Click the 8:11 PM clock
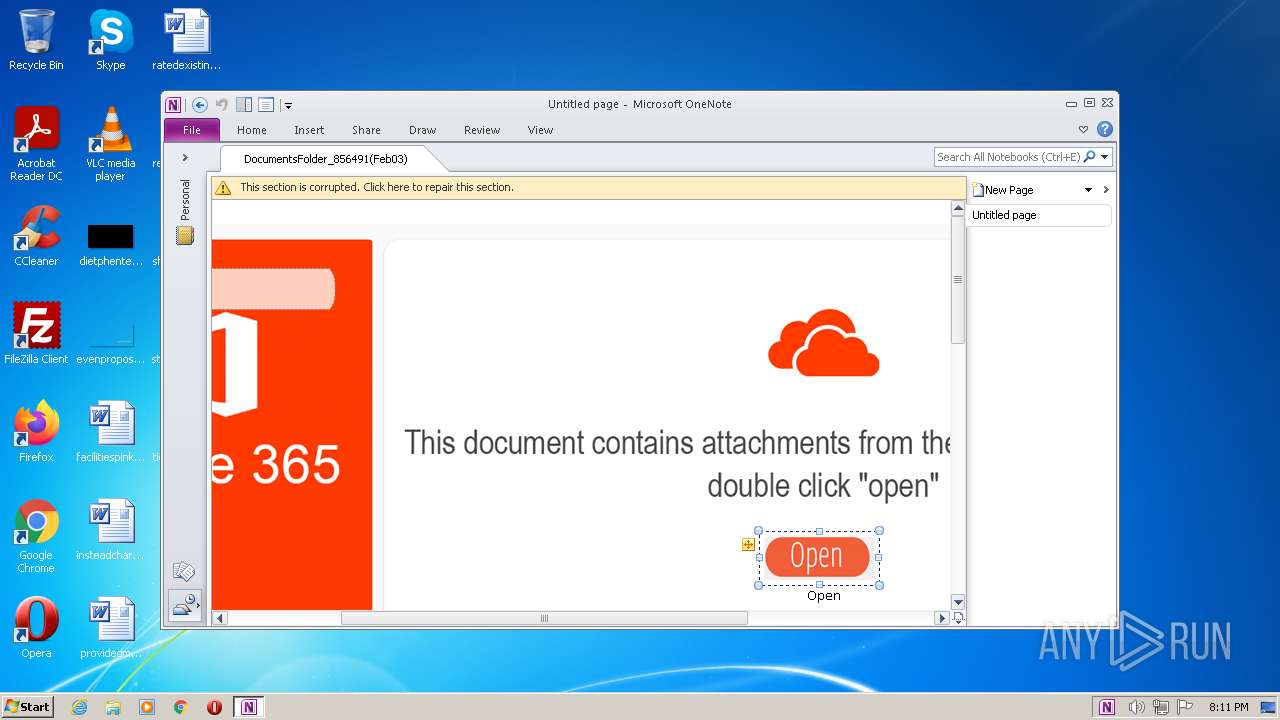The image size is (1280, 720). (1228, 707)
